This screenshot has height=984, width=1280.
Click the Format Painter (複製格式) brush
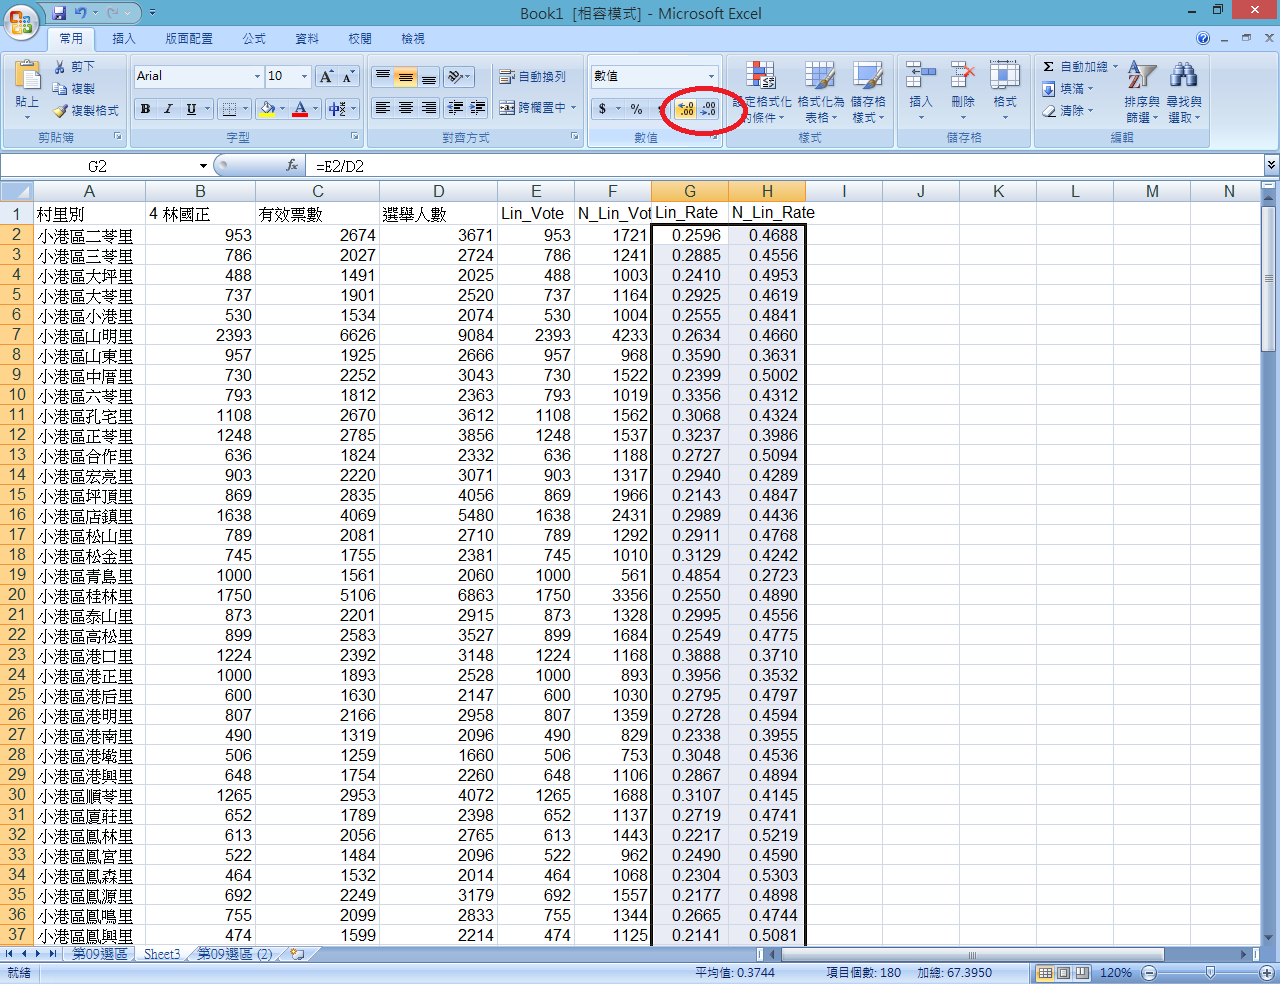coord(61,111)
